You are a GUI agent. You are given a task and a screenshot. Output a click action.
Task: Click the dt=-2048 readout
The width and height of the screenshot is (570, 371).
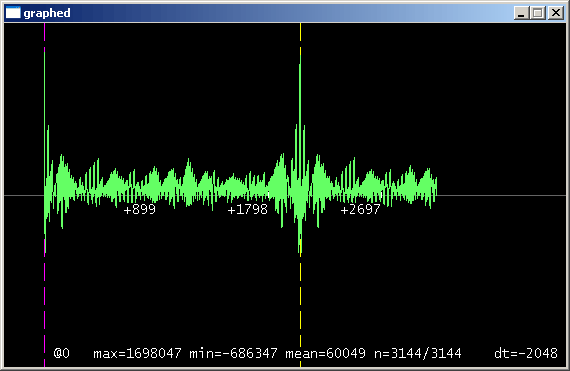click(526, 353)
